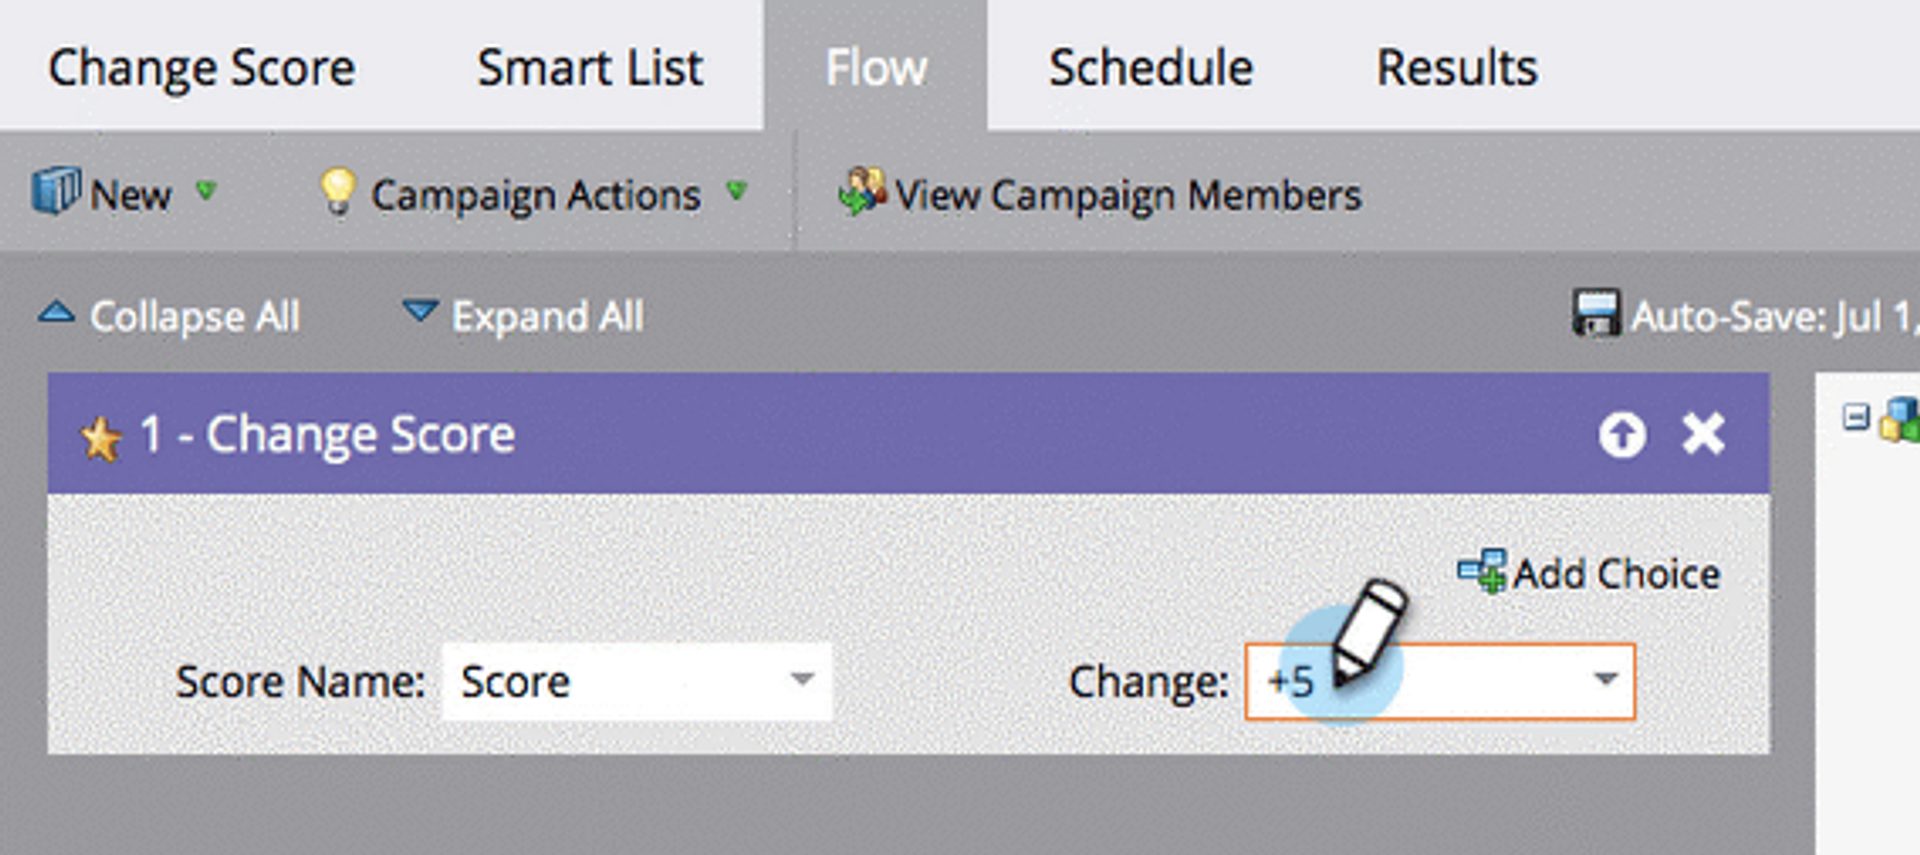Click the star icon on Change Score step

click(101, 438)
